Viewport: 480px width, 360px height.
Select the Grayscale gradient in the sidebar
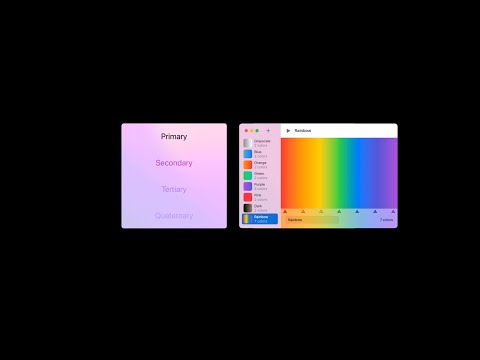(x=260, y=143)
